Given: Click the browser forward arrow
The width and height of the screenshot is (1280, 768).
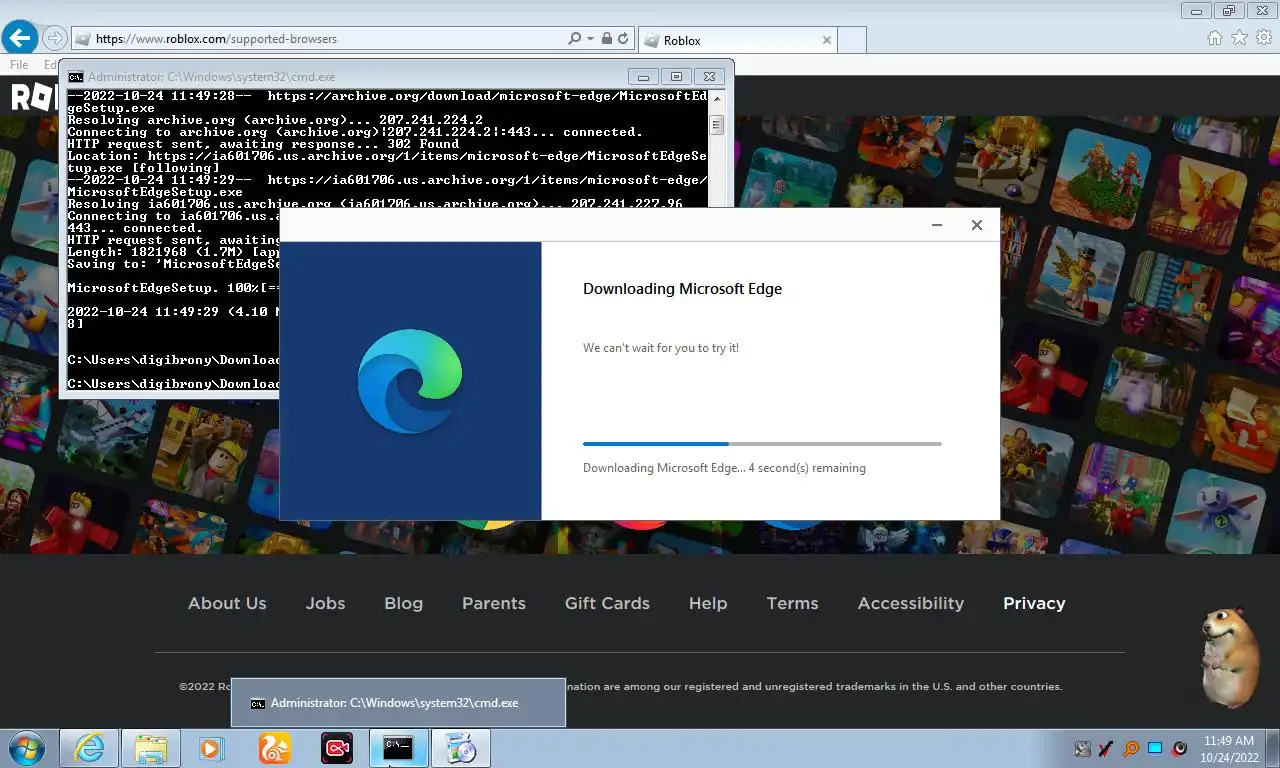Looking at the screenshot, I should click(x=55, y=39).
